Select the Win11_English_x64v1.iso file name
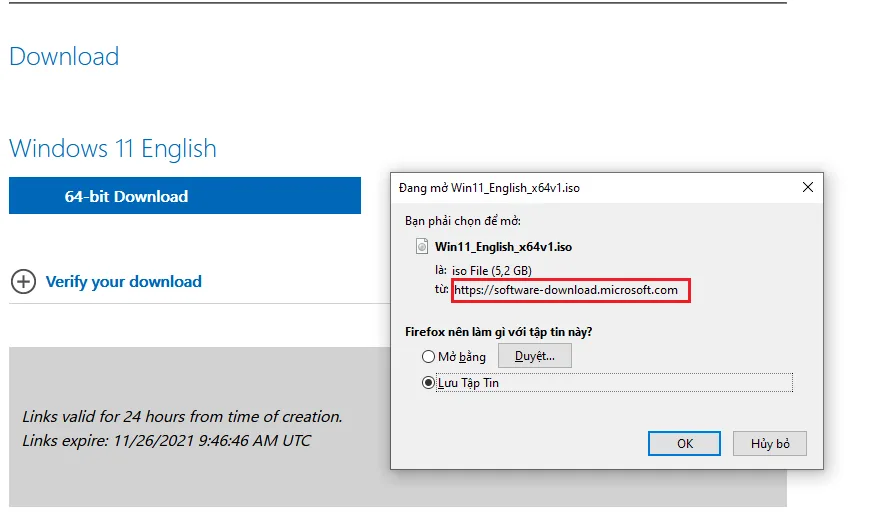The image size is (870, 516). click(x=503, y=246)
